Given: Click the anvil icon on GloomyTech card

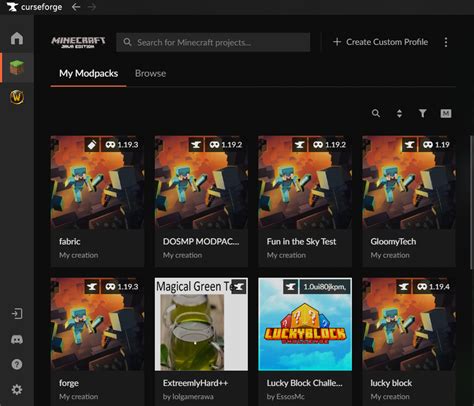Looking at the screenshot, I should point(409,145).
